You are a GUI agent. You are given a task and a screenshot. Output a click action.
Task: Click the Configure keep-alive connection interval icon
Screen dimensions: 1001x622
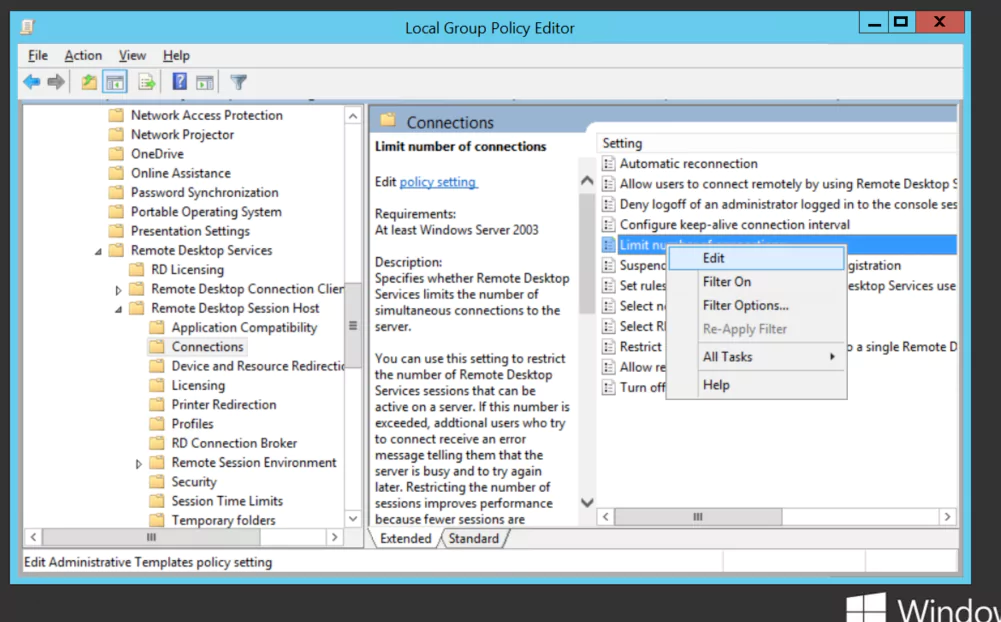(x=609, y=225)
